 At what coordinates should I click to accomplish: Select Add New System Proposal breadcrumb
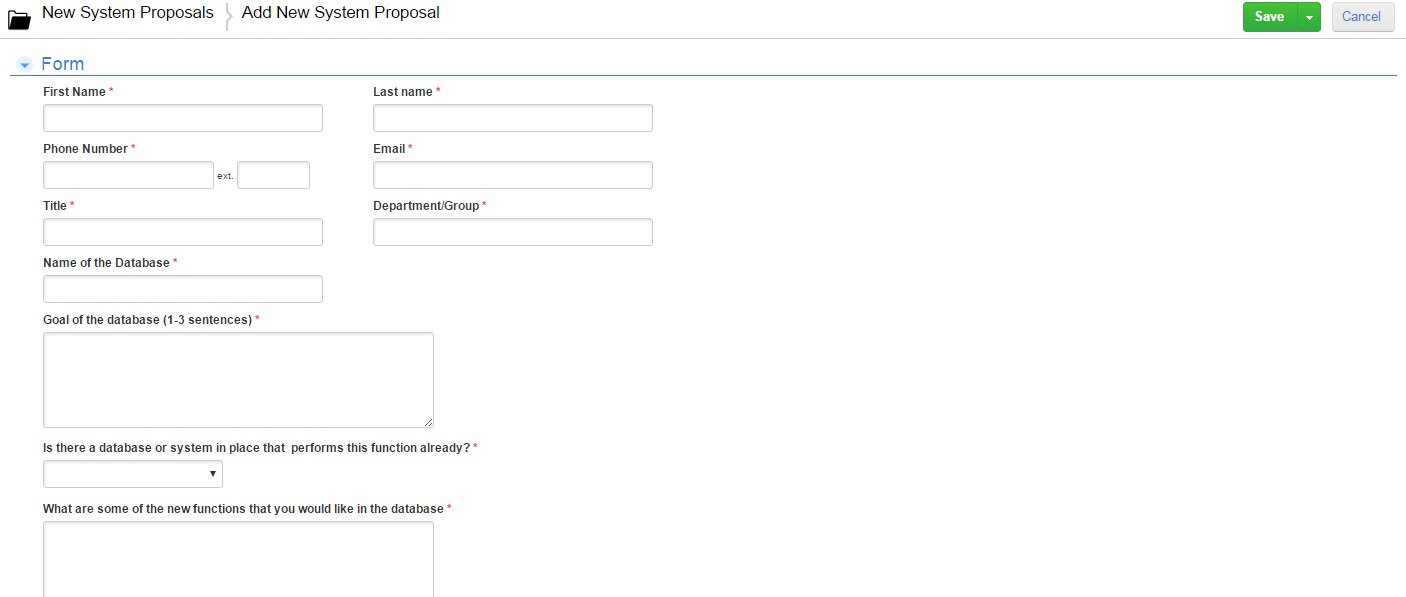[x=341, y=13]
